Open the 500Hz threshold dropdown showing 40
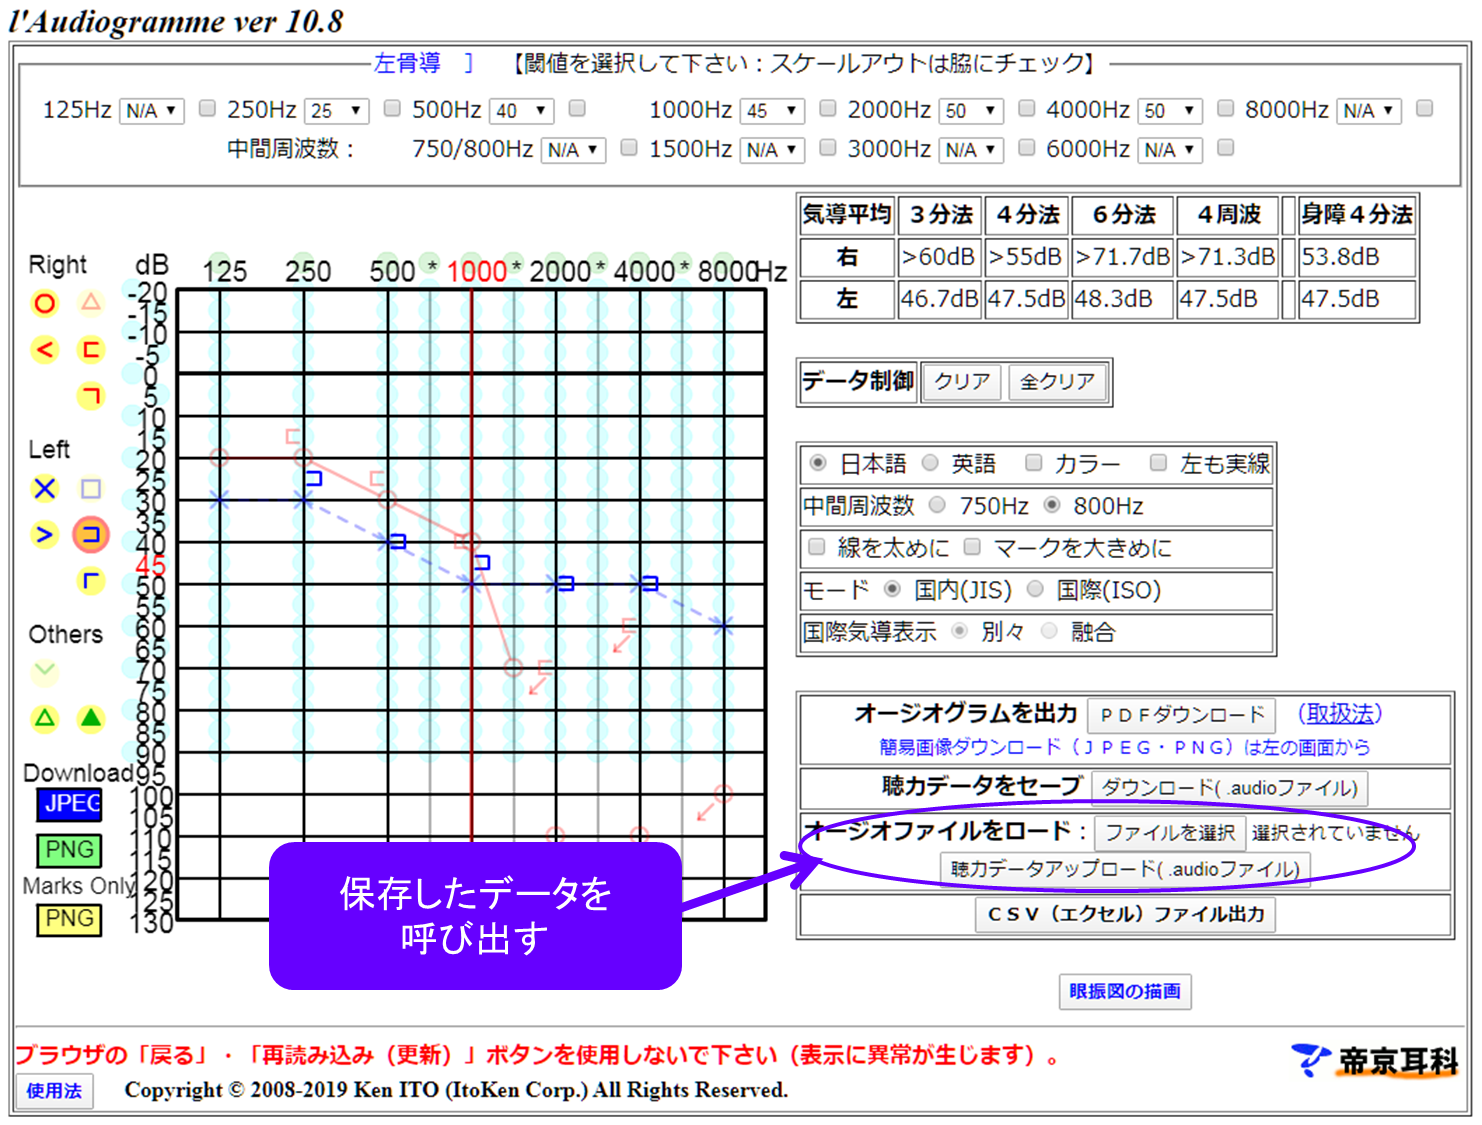 pos(522,110)
